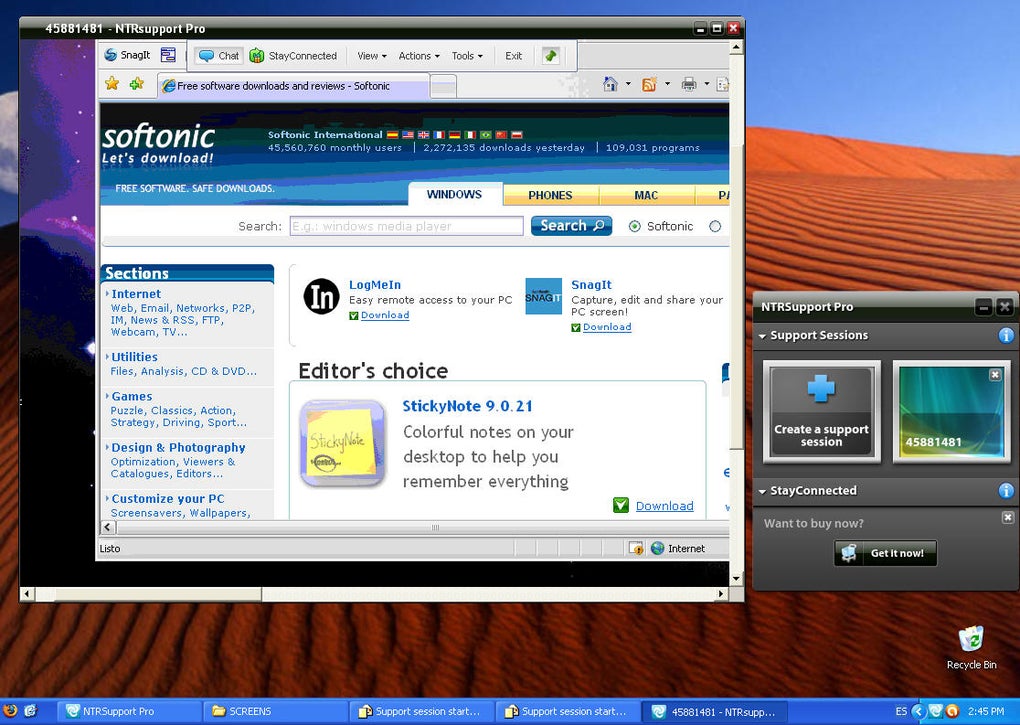
Task: Open the Utilities section
Action: point(135,357)
